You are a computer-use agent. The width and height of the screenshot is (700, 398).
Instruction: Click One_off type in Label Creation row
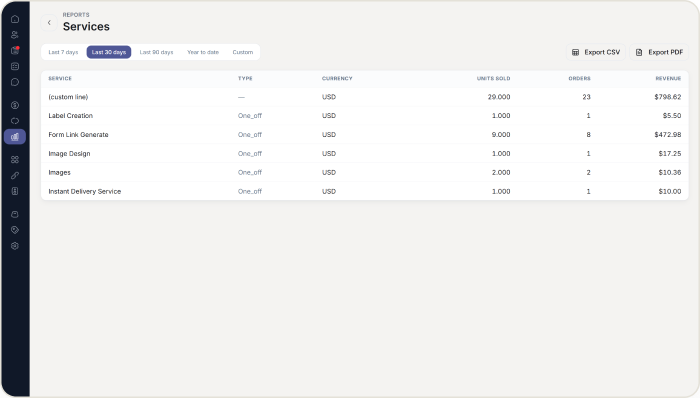coord(250,116)
